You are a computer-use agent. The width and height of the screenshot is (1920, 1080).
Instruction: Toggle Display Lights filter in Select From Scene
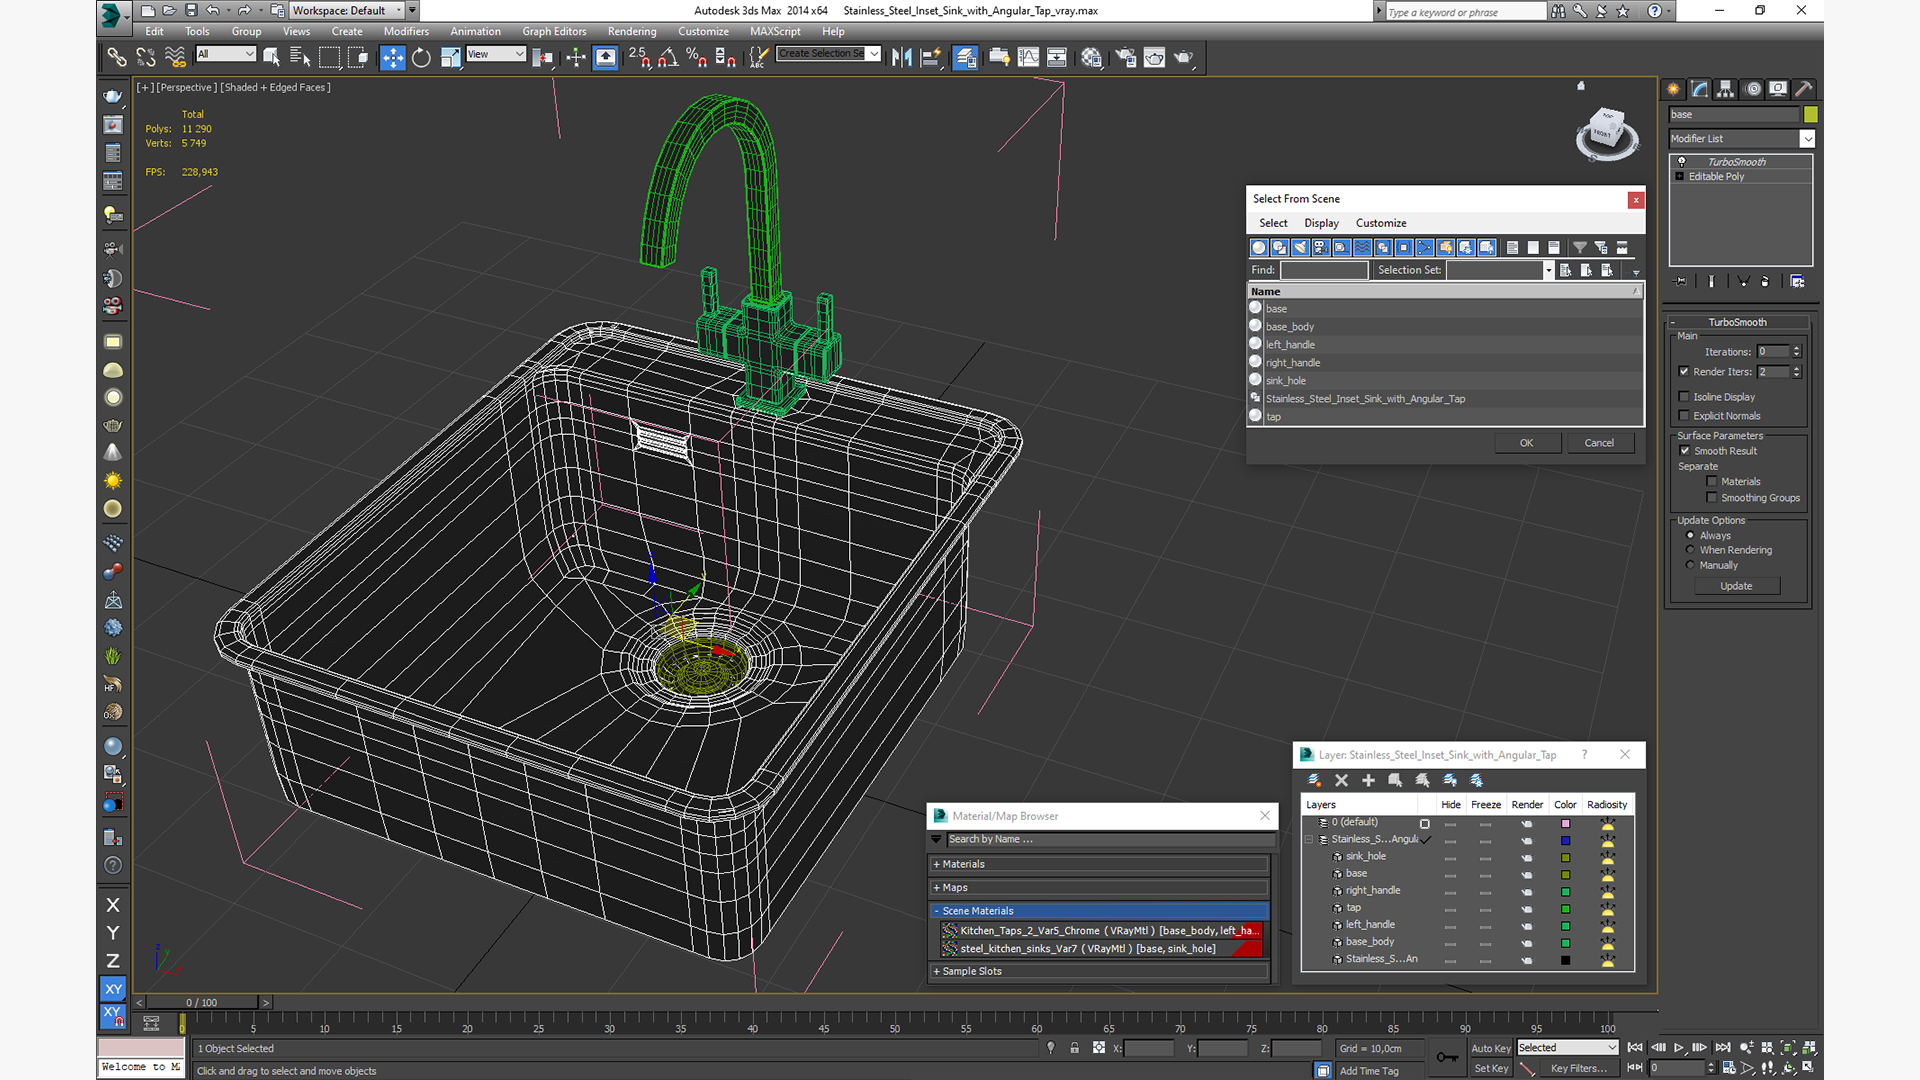(1300, 247)
